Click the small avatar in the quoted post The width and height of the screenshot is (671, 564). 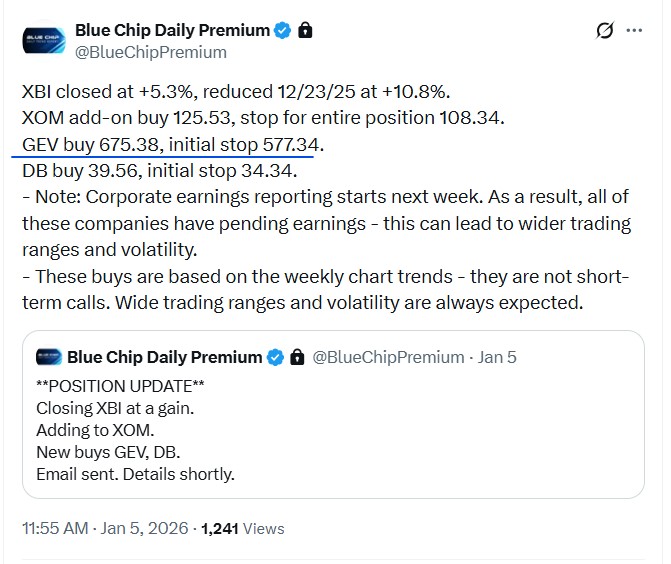coord(49,356)
